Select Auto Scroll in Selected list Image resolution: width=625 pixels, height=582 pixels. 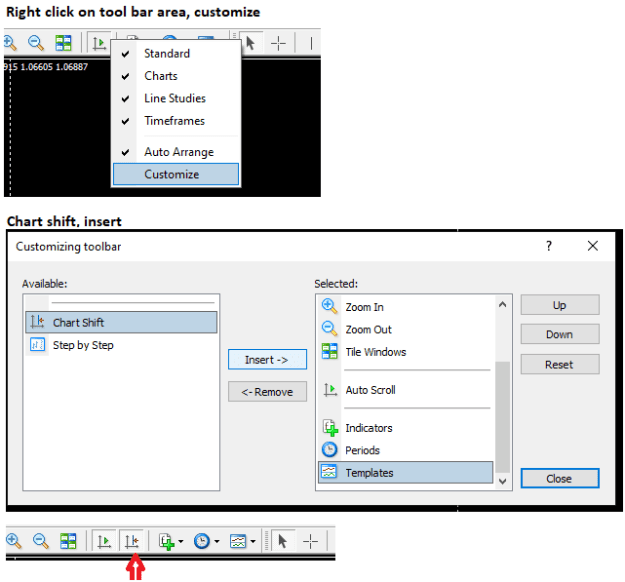coord(406,389)
